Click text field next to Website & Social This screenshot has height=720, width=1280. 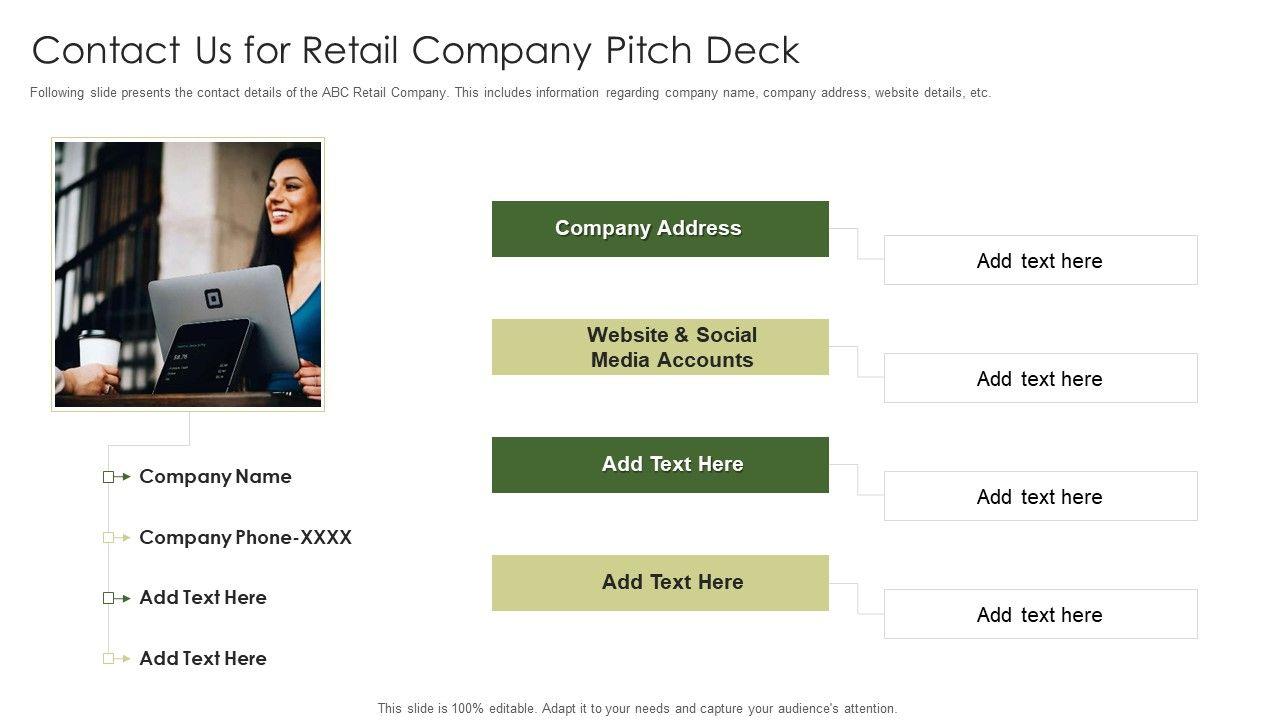pos(1040,379)
